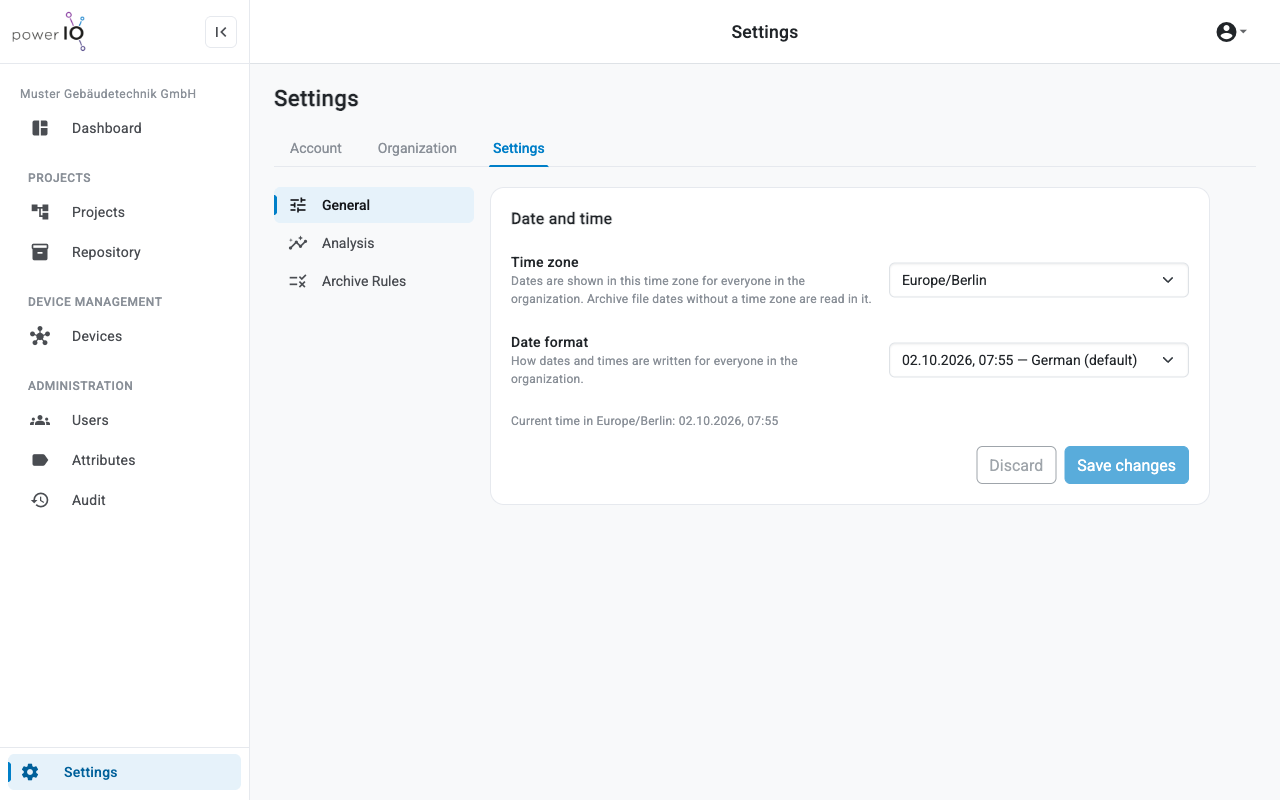
Task: Open the user account avatar menu
Action: pos(1226,32)
